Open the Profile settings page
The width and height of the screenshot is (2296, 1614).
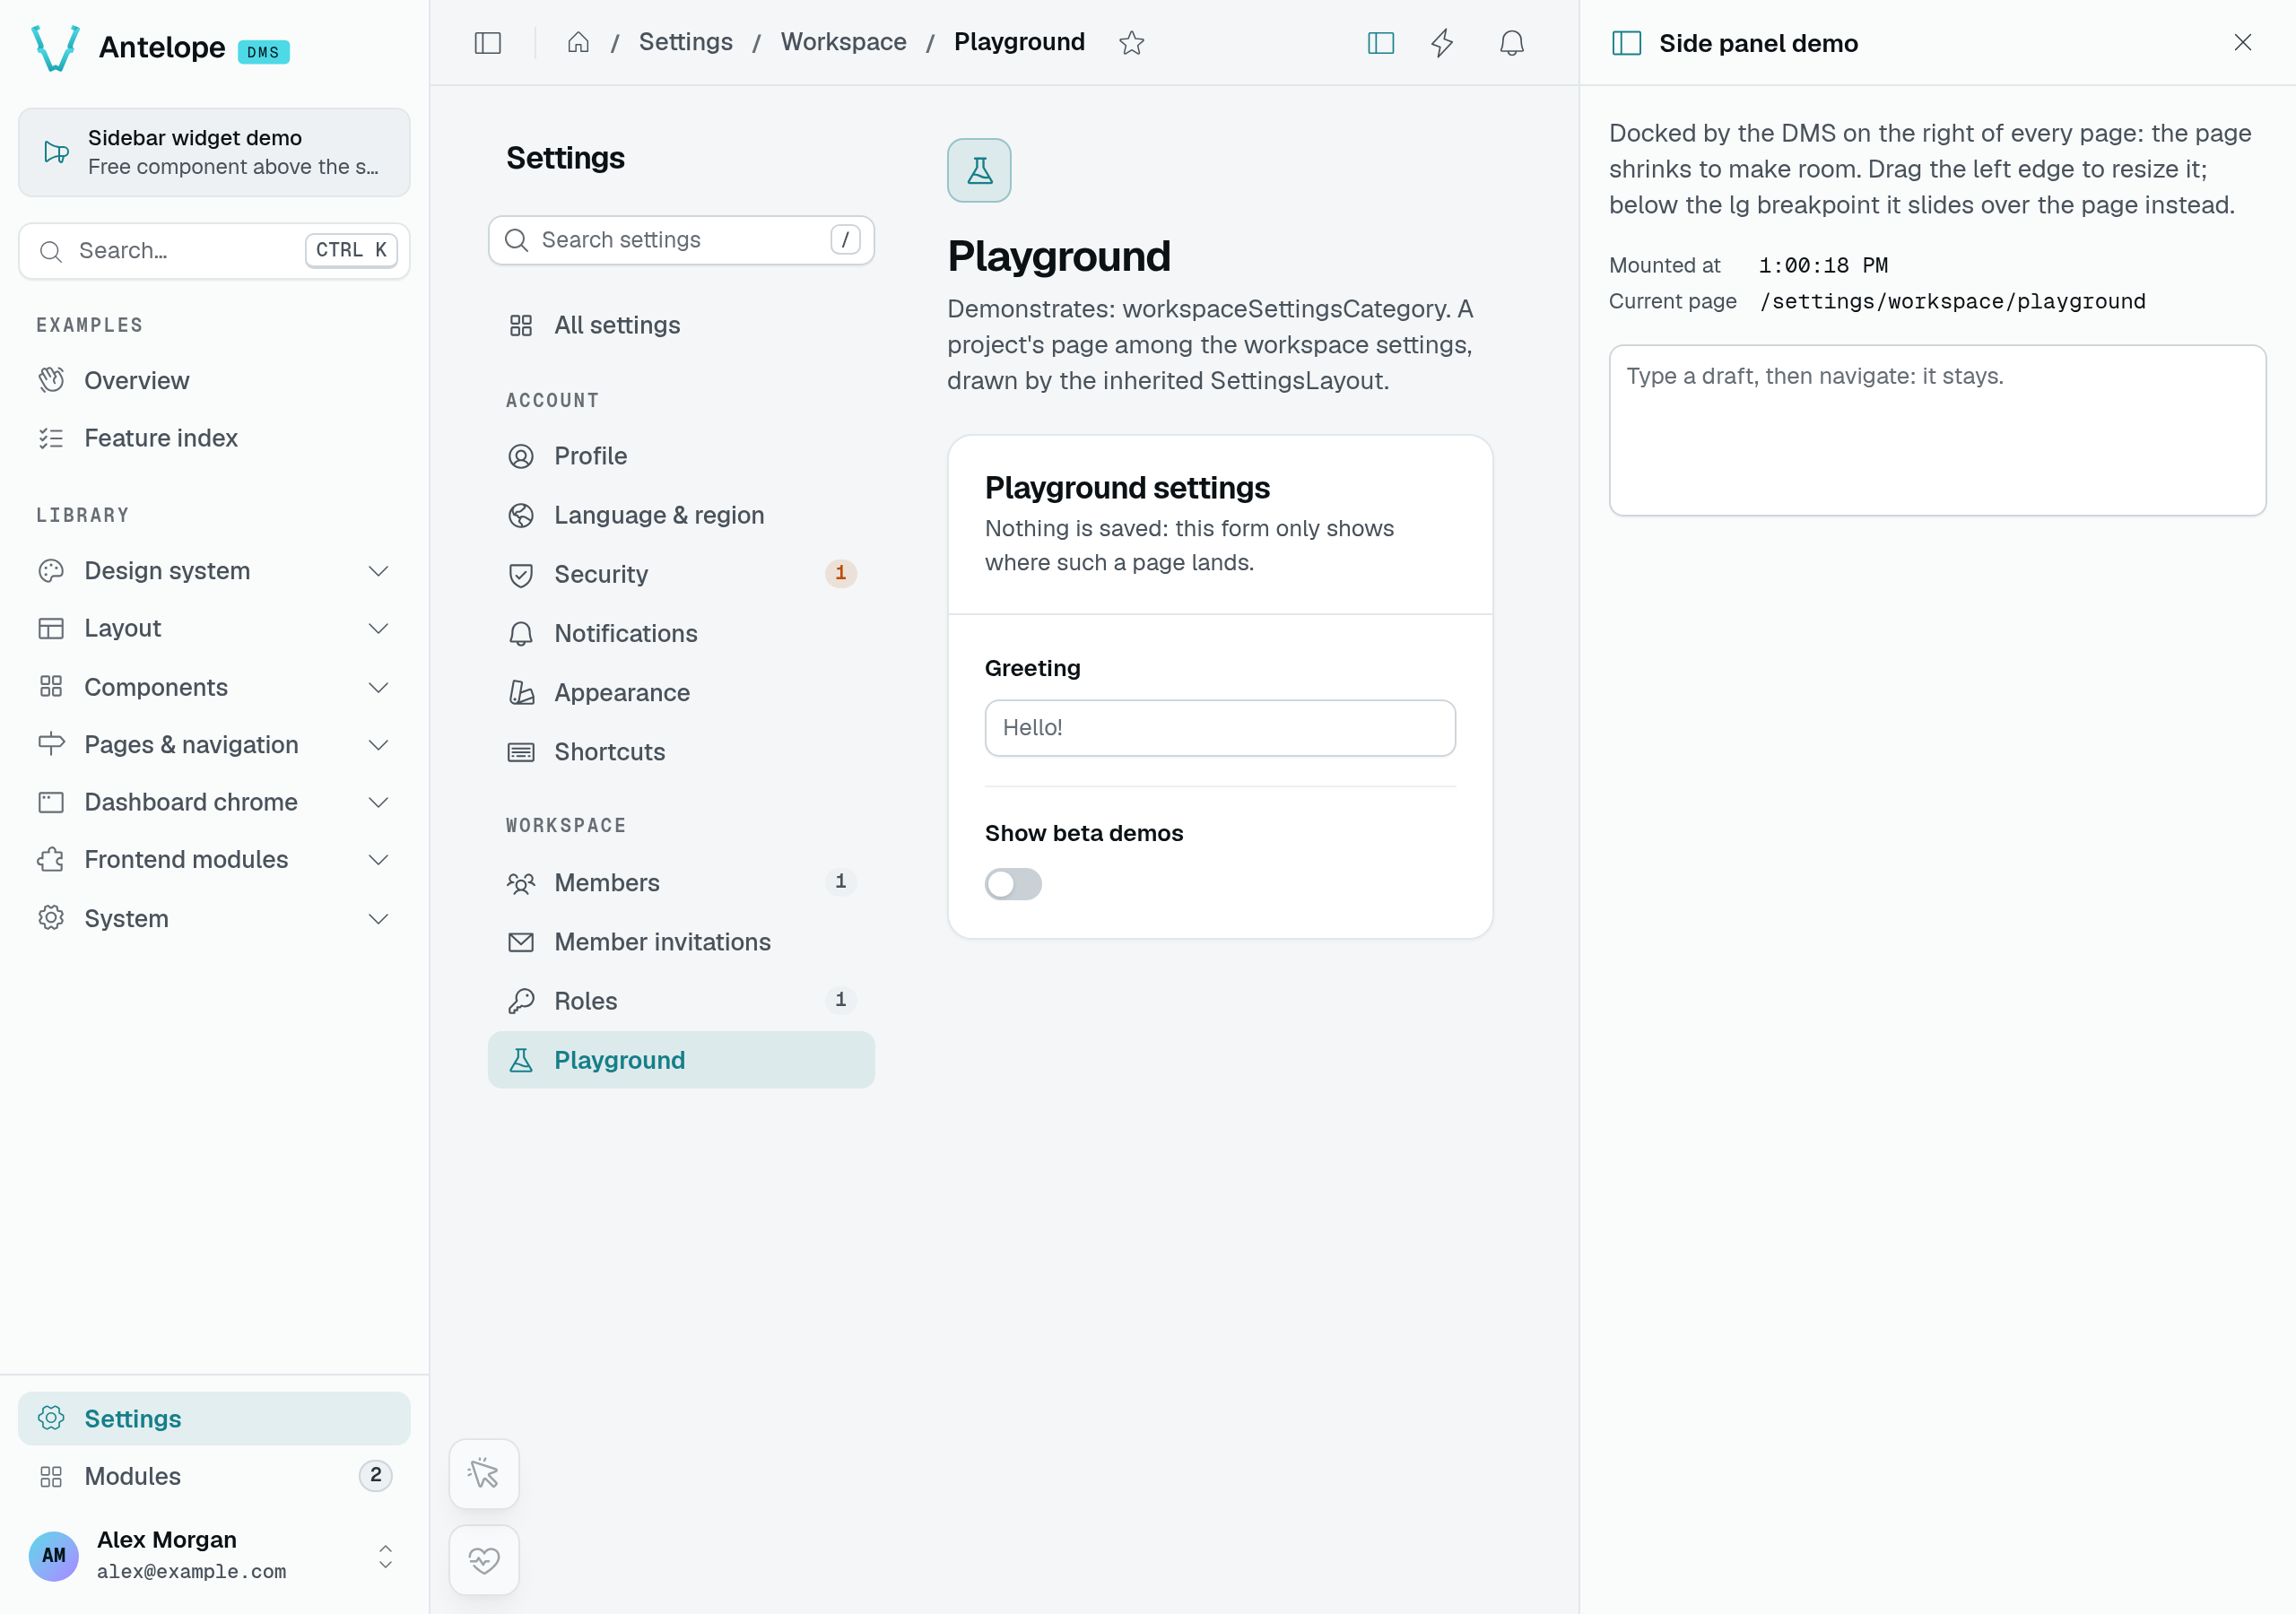(x=681, y=456)
